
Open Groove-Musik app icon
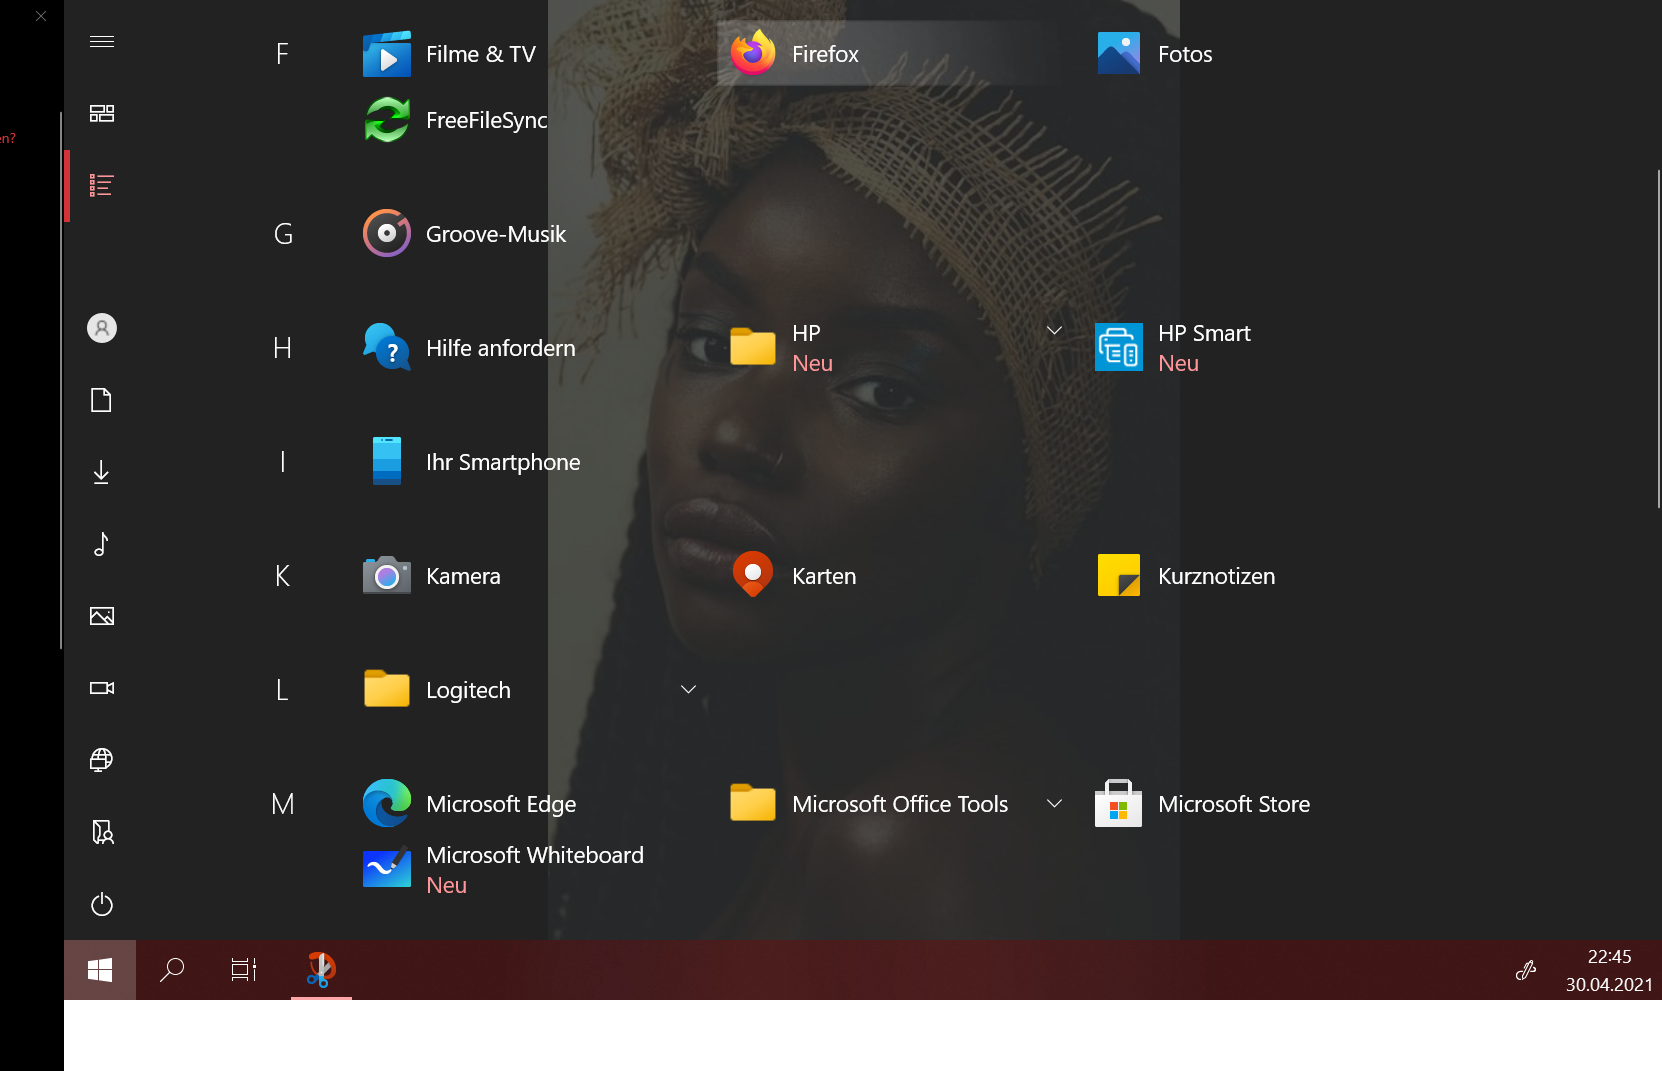(x=387, y=234)
